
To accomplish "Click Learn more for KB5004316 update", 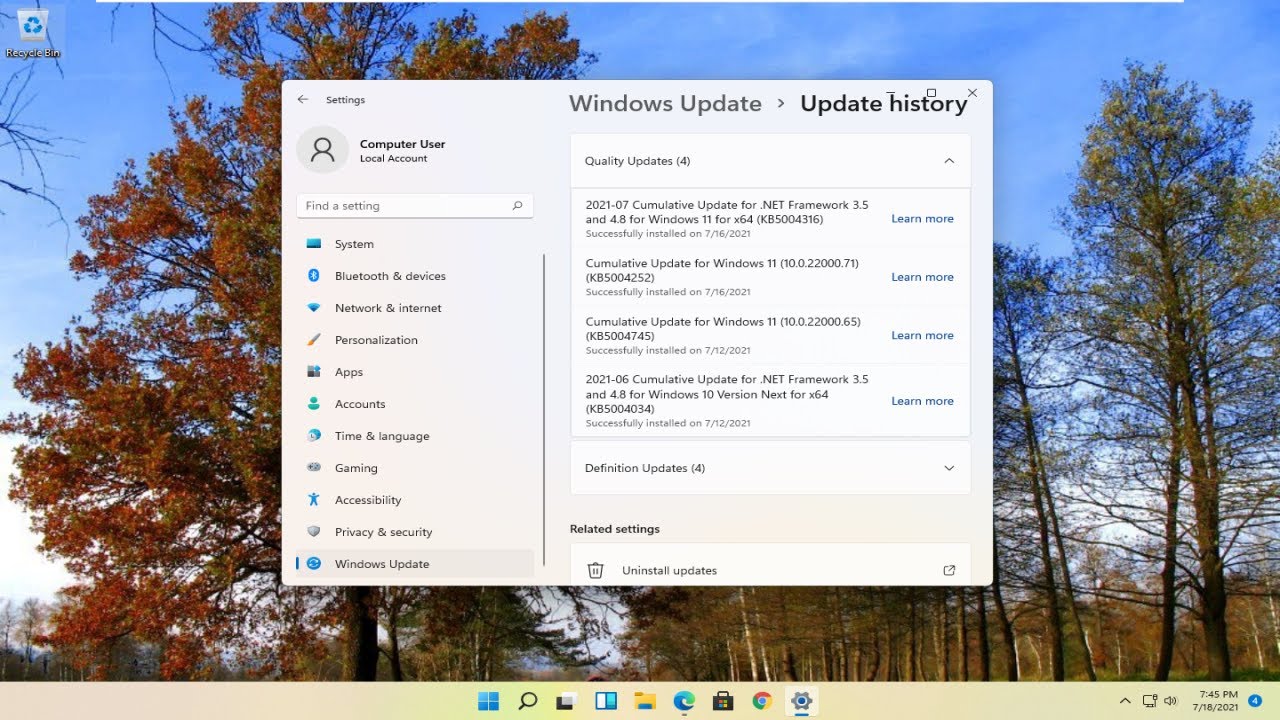I will tap(922, 219).
